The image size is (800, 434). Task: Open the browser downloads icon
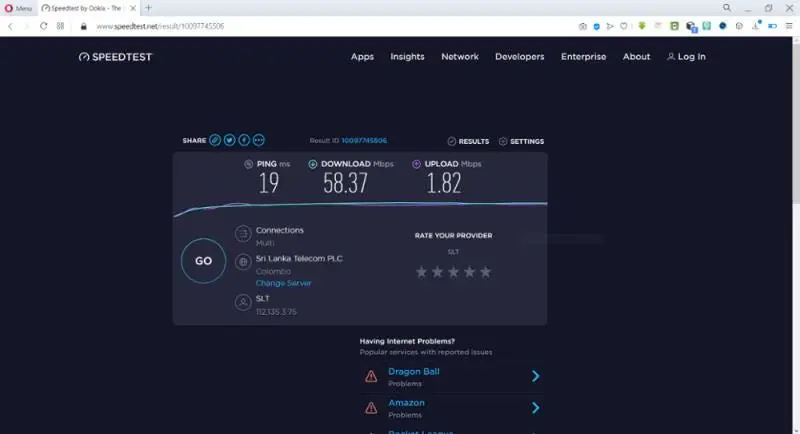coord(756,25)
